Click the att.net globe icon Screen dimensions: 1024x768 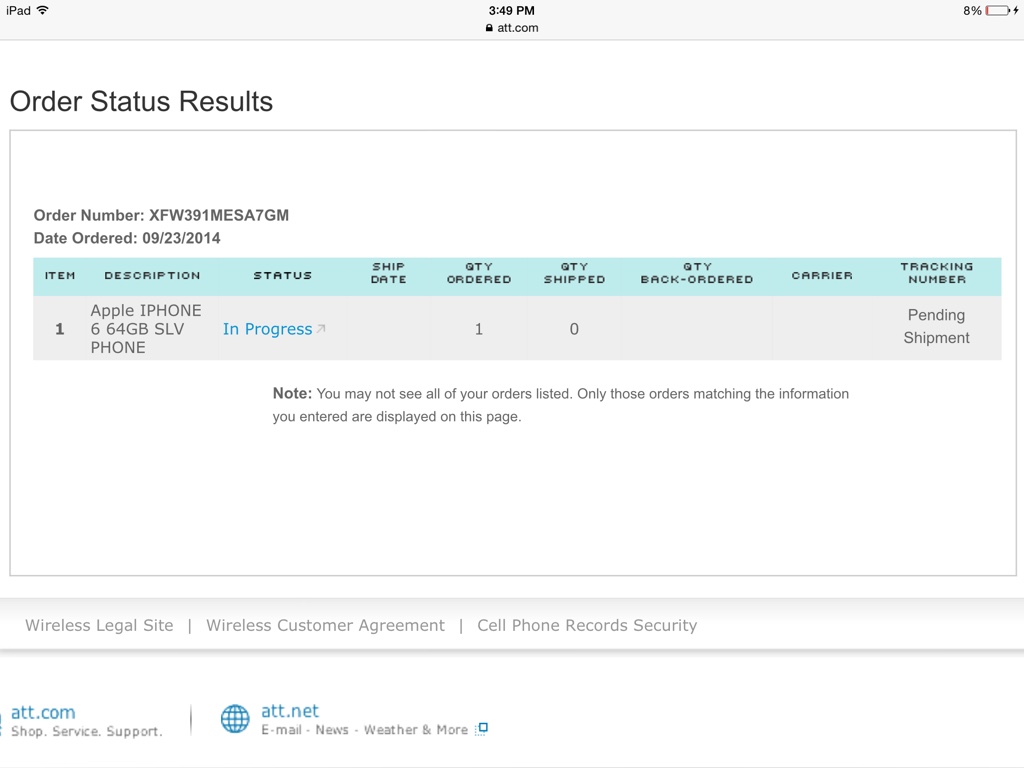pos(235,719)
